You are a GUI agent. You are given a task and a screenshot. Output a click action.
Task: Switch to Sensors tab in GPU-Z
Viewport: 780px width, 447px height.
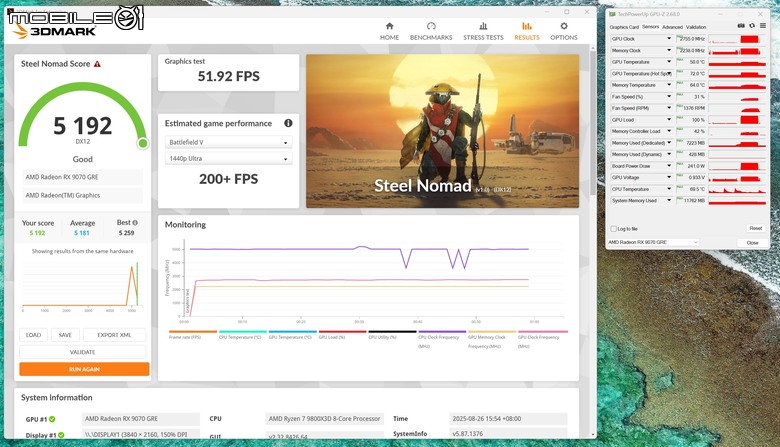click(x=650, y=27)
